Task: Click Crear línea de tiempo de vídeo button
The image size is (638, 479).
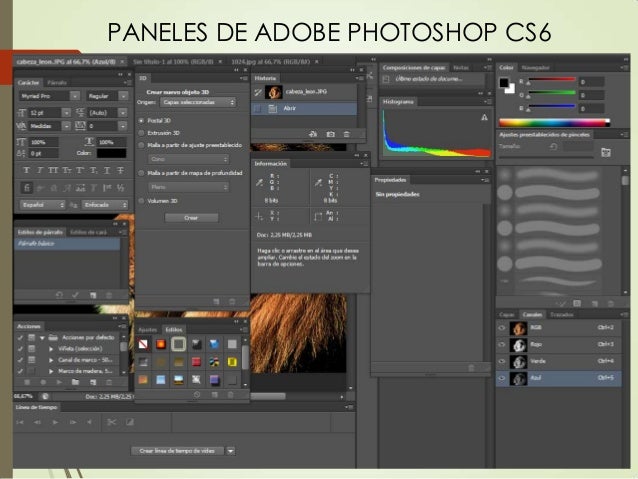Action: tap(177, 451)
